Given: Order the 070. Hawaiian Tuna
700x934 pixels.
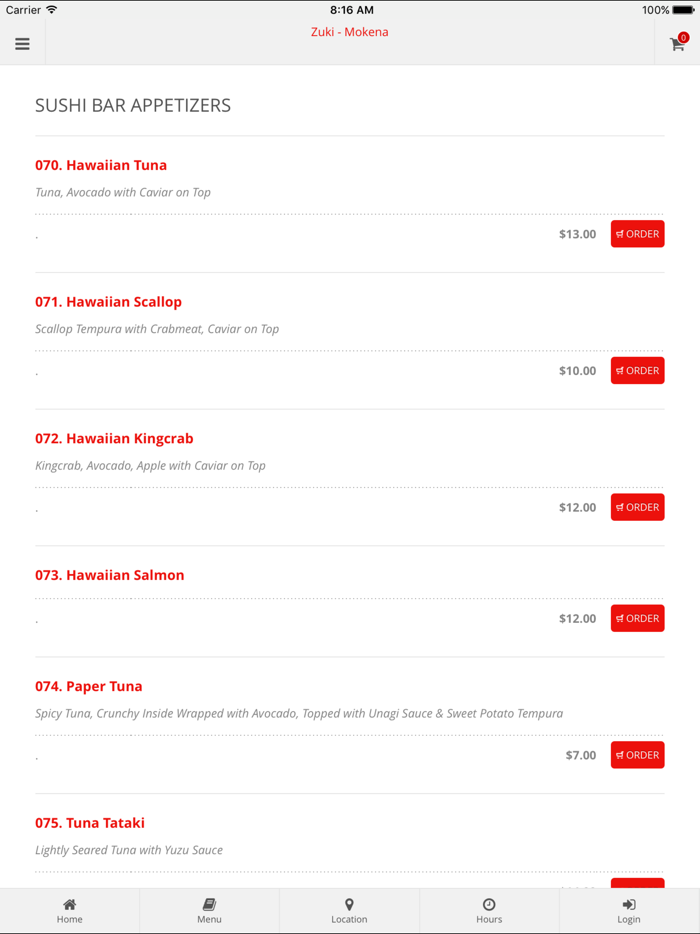Looking at the screenshot, I should [x=637, y=233].
